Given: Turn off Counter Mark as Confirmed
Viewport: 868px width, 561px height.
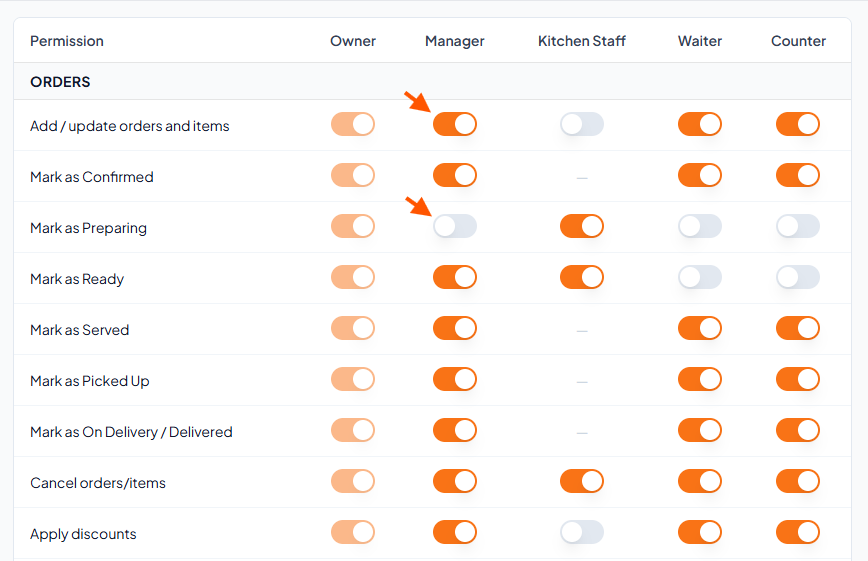Looking at the screenshot, I should click(798, 175).
